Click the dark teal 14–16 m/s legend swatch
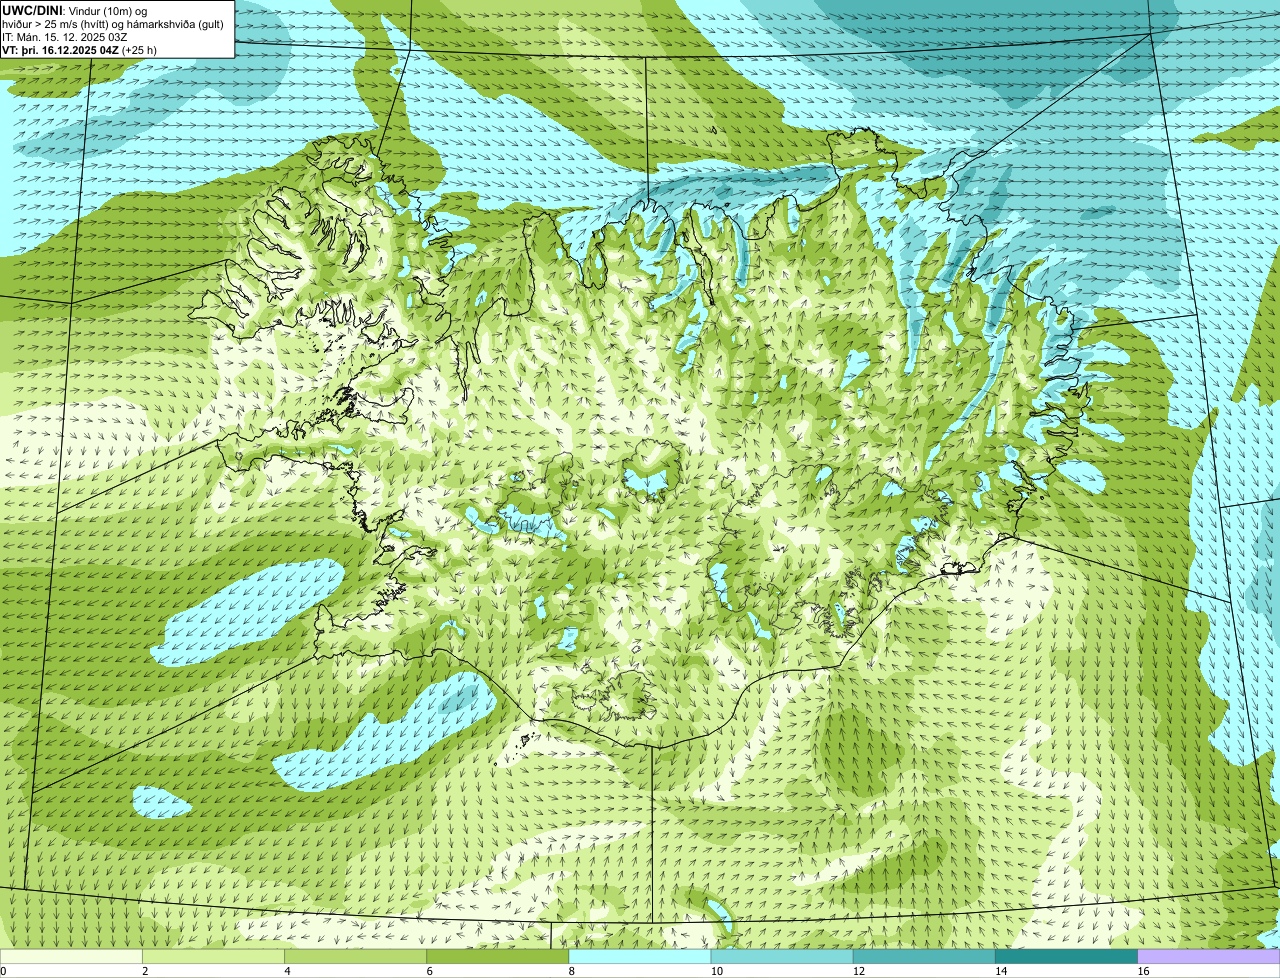Viewport: 1280px width, 978px height. tap(1067, 956)
